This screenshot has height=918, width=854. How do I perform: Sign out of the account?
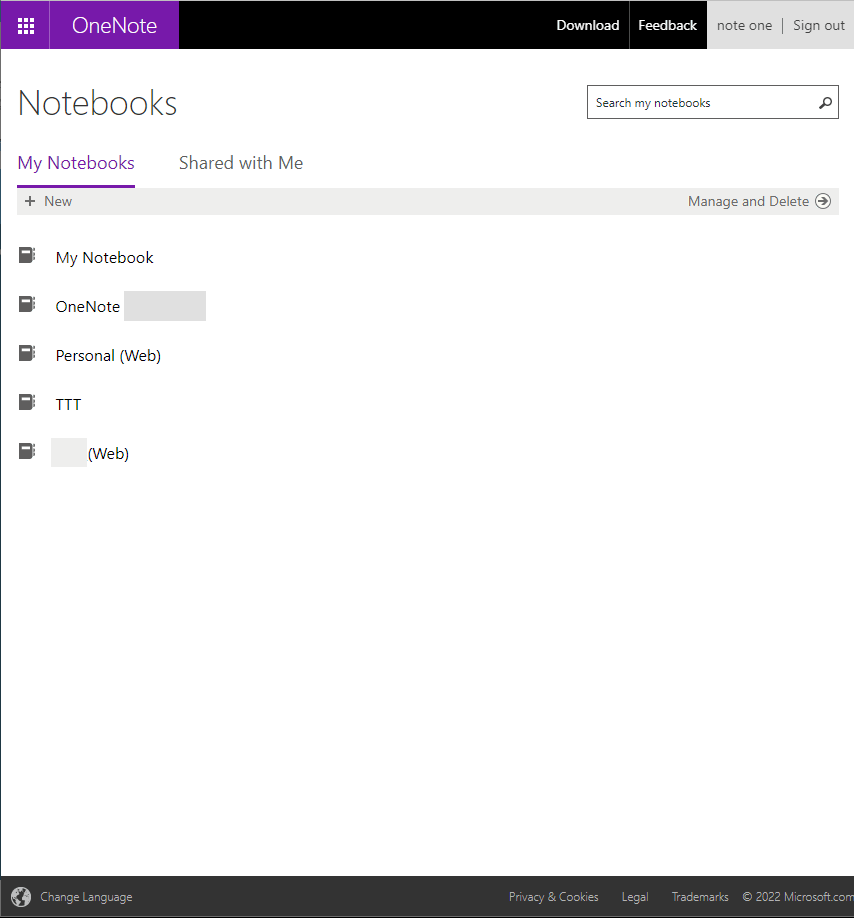tap(818, 25)
